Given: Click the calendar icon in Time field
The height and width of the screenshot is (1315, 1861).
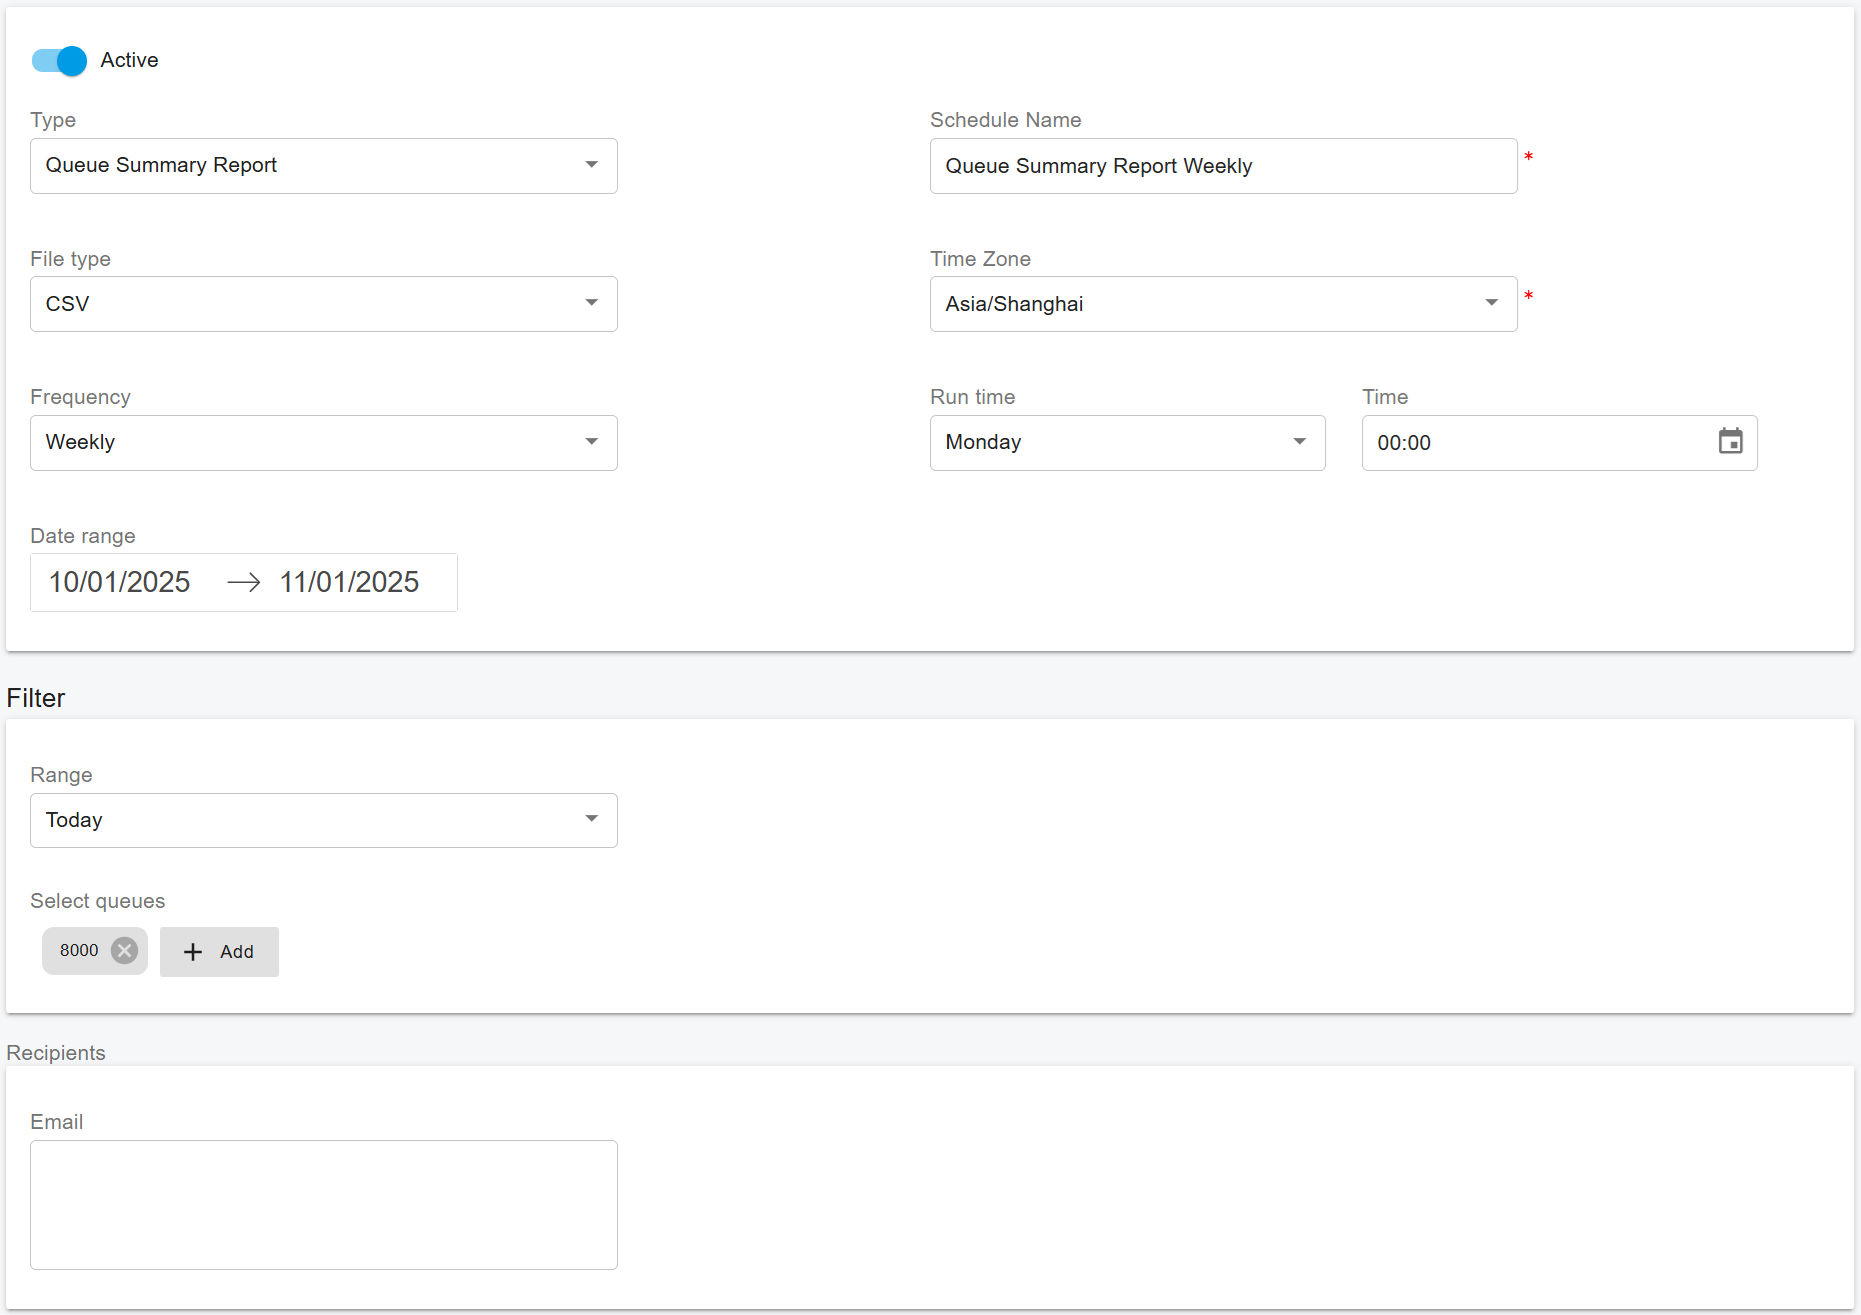Looking at the screenshot, I should [x=1730, y=442].
